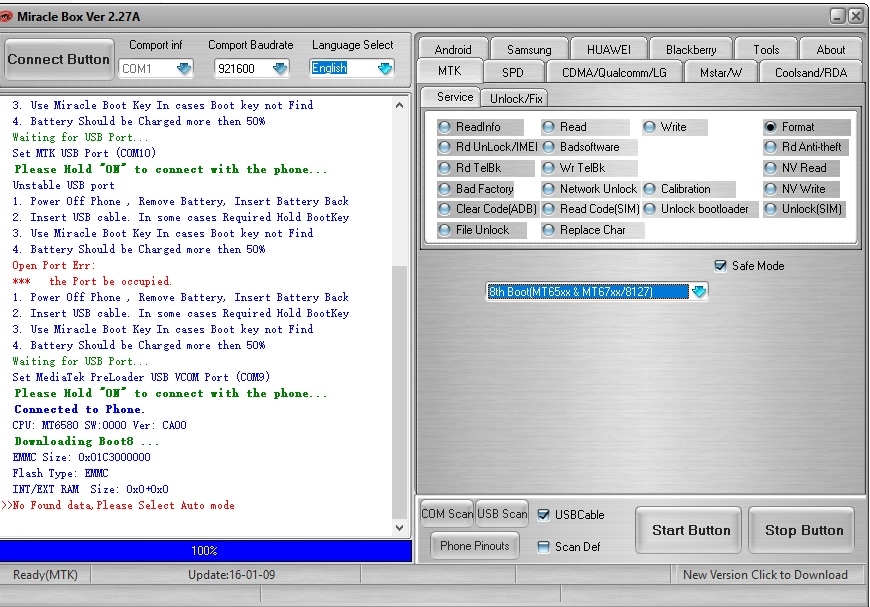
Task: Open the Coolsand/RDA tab
Action: [x=811, y=73]
